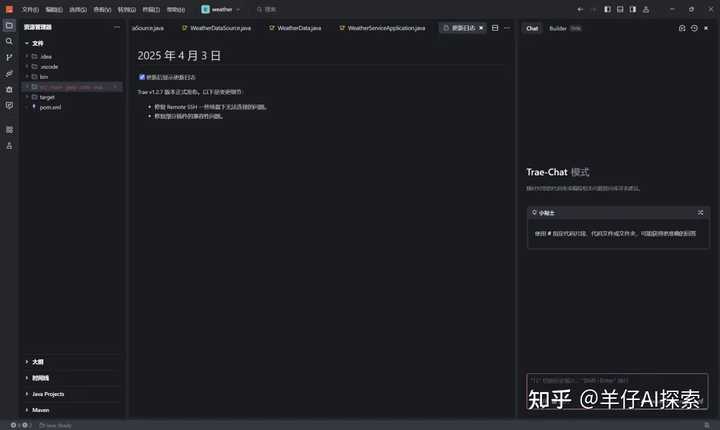Image resolution: width=720 pixels, height=430 pixels.
Task: Open the File menu
Action: click(x=30, y=9)
